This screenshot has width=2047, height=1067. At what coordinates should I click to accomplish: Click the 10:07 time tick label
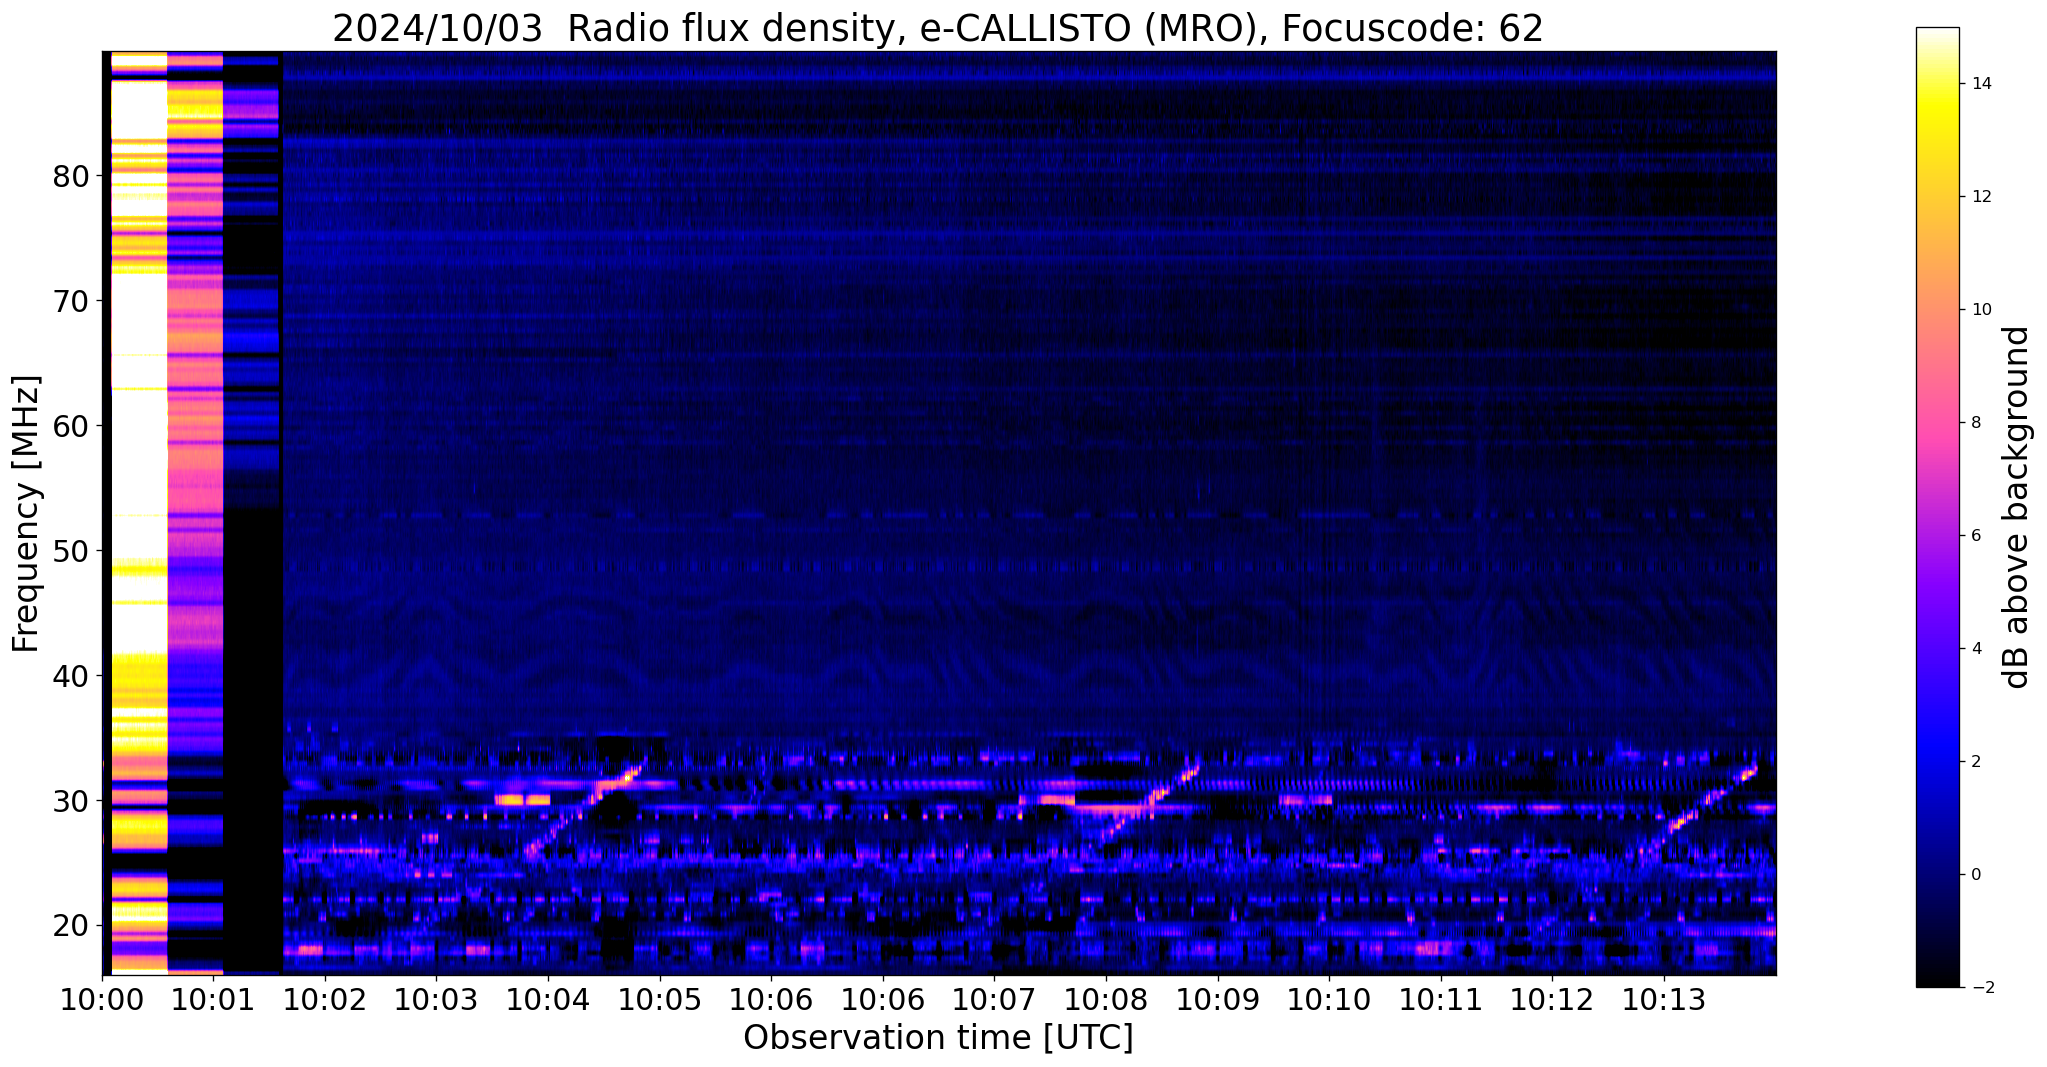(x=994, y=1001)
